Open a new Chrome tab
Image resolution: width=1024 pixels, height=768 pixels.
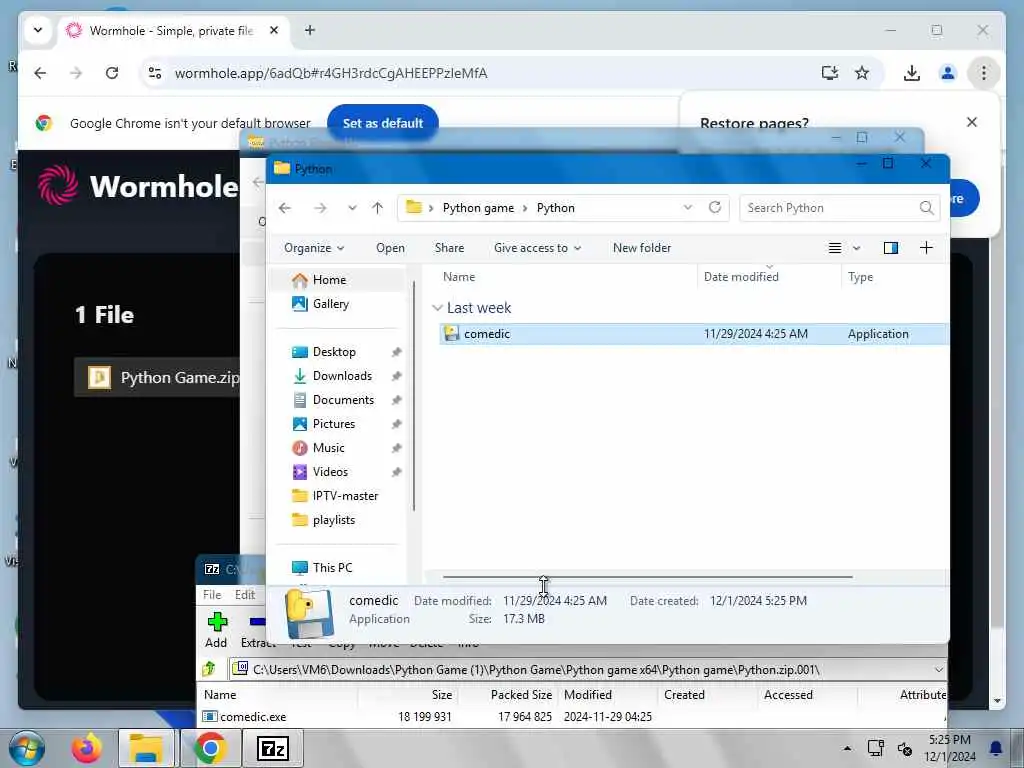(310, 30)
